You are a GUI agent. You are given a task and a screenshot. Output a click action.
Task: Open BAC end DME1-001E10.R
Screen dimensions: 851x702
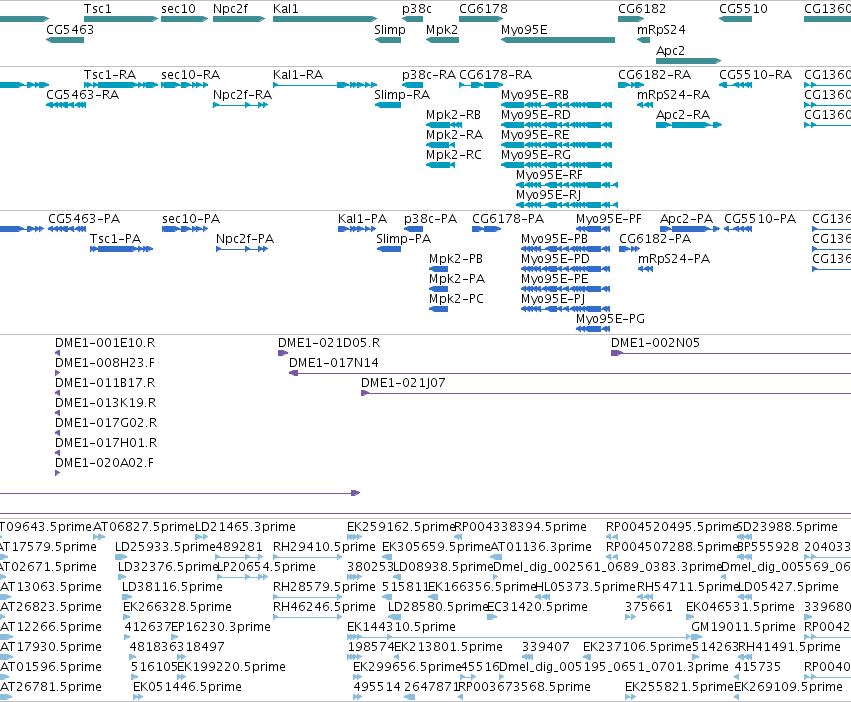point(105,343)
